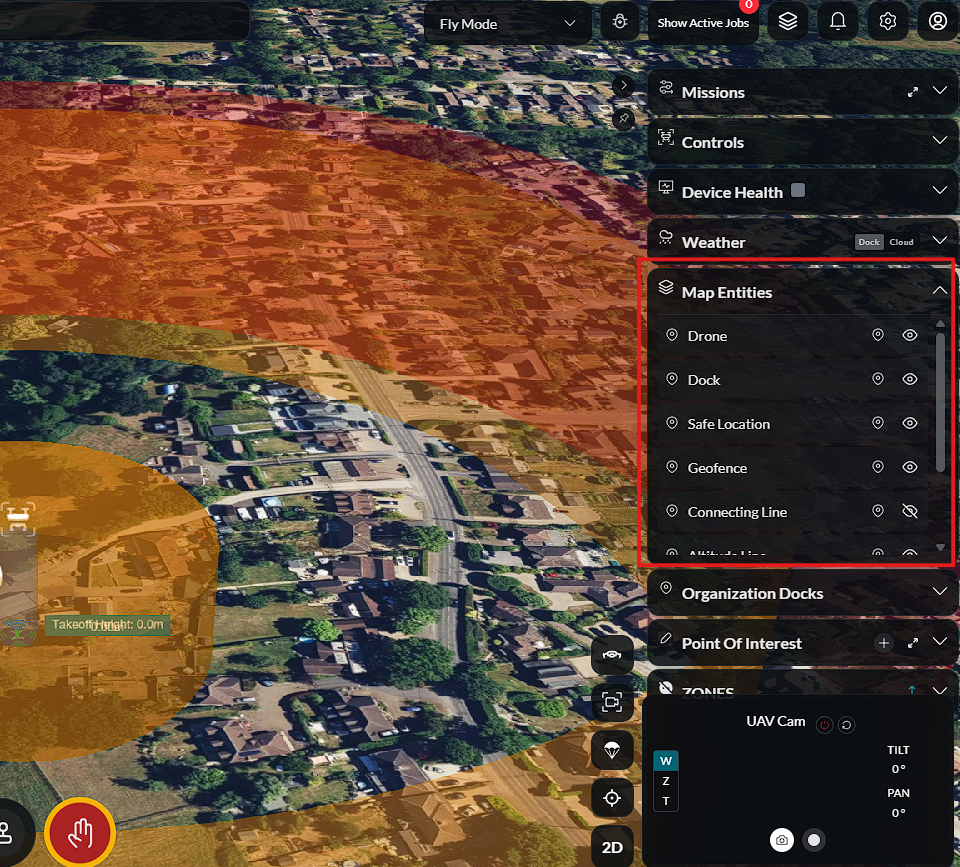Click the PAN angle value
960x867 pixels.
(x=898, y=813)
